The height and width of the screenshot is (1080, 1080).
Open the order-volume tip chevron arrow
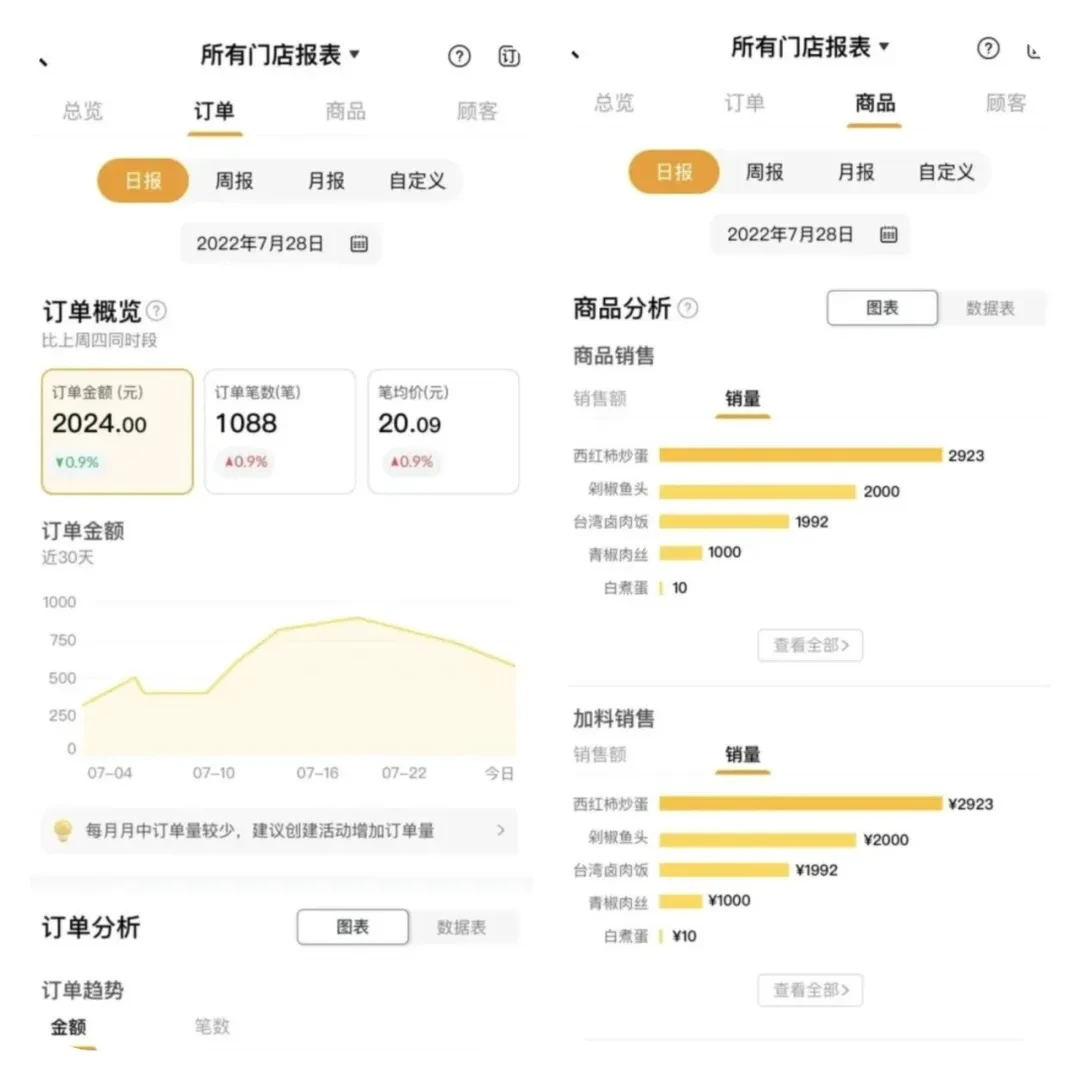pos(501,830)
